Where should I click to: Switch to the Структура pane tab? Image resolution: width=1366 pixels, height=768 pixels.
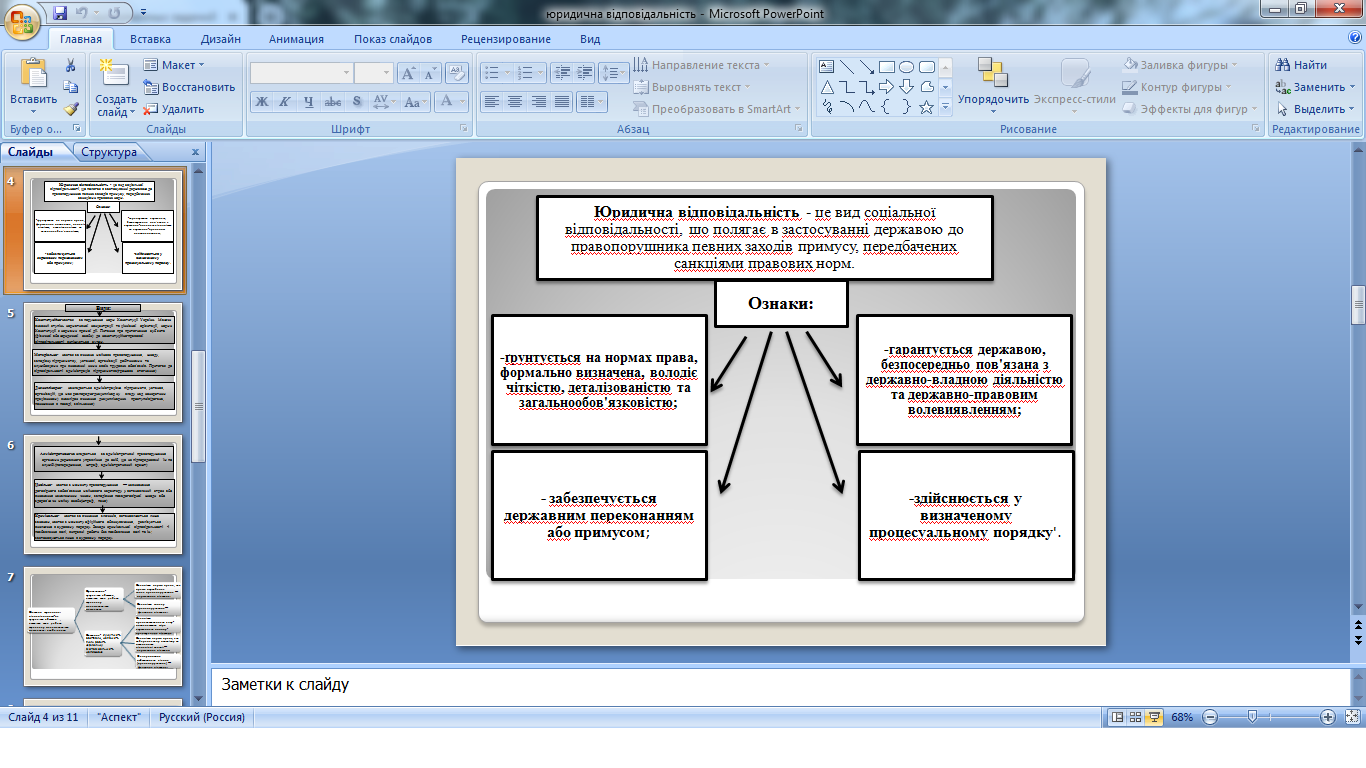[x=109, y=152]
